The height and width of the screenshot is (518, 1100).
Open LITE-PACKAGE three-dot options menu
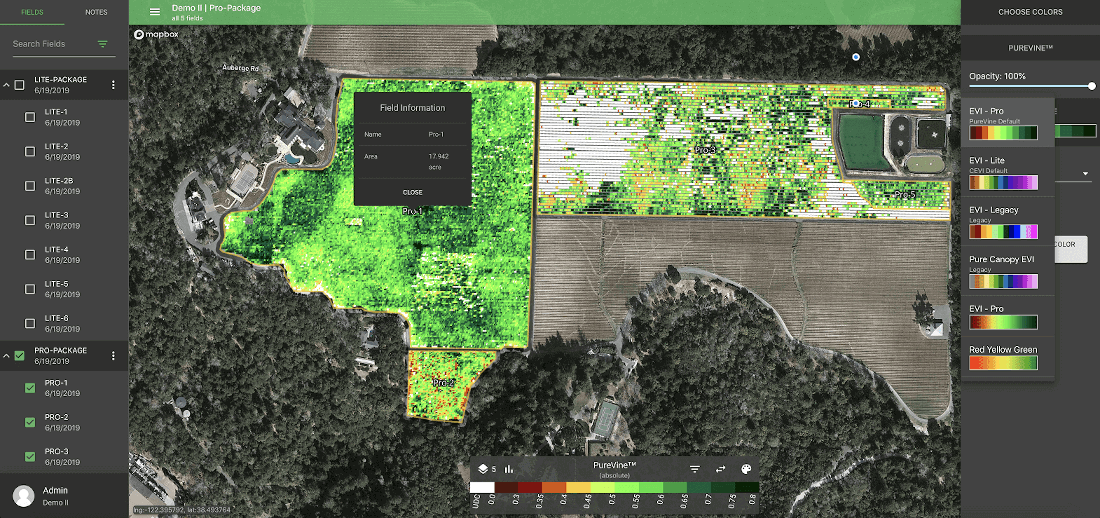(x=113, y=85)
